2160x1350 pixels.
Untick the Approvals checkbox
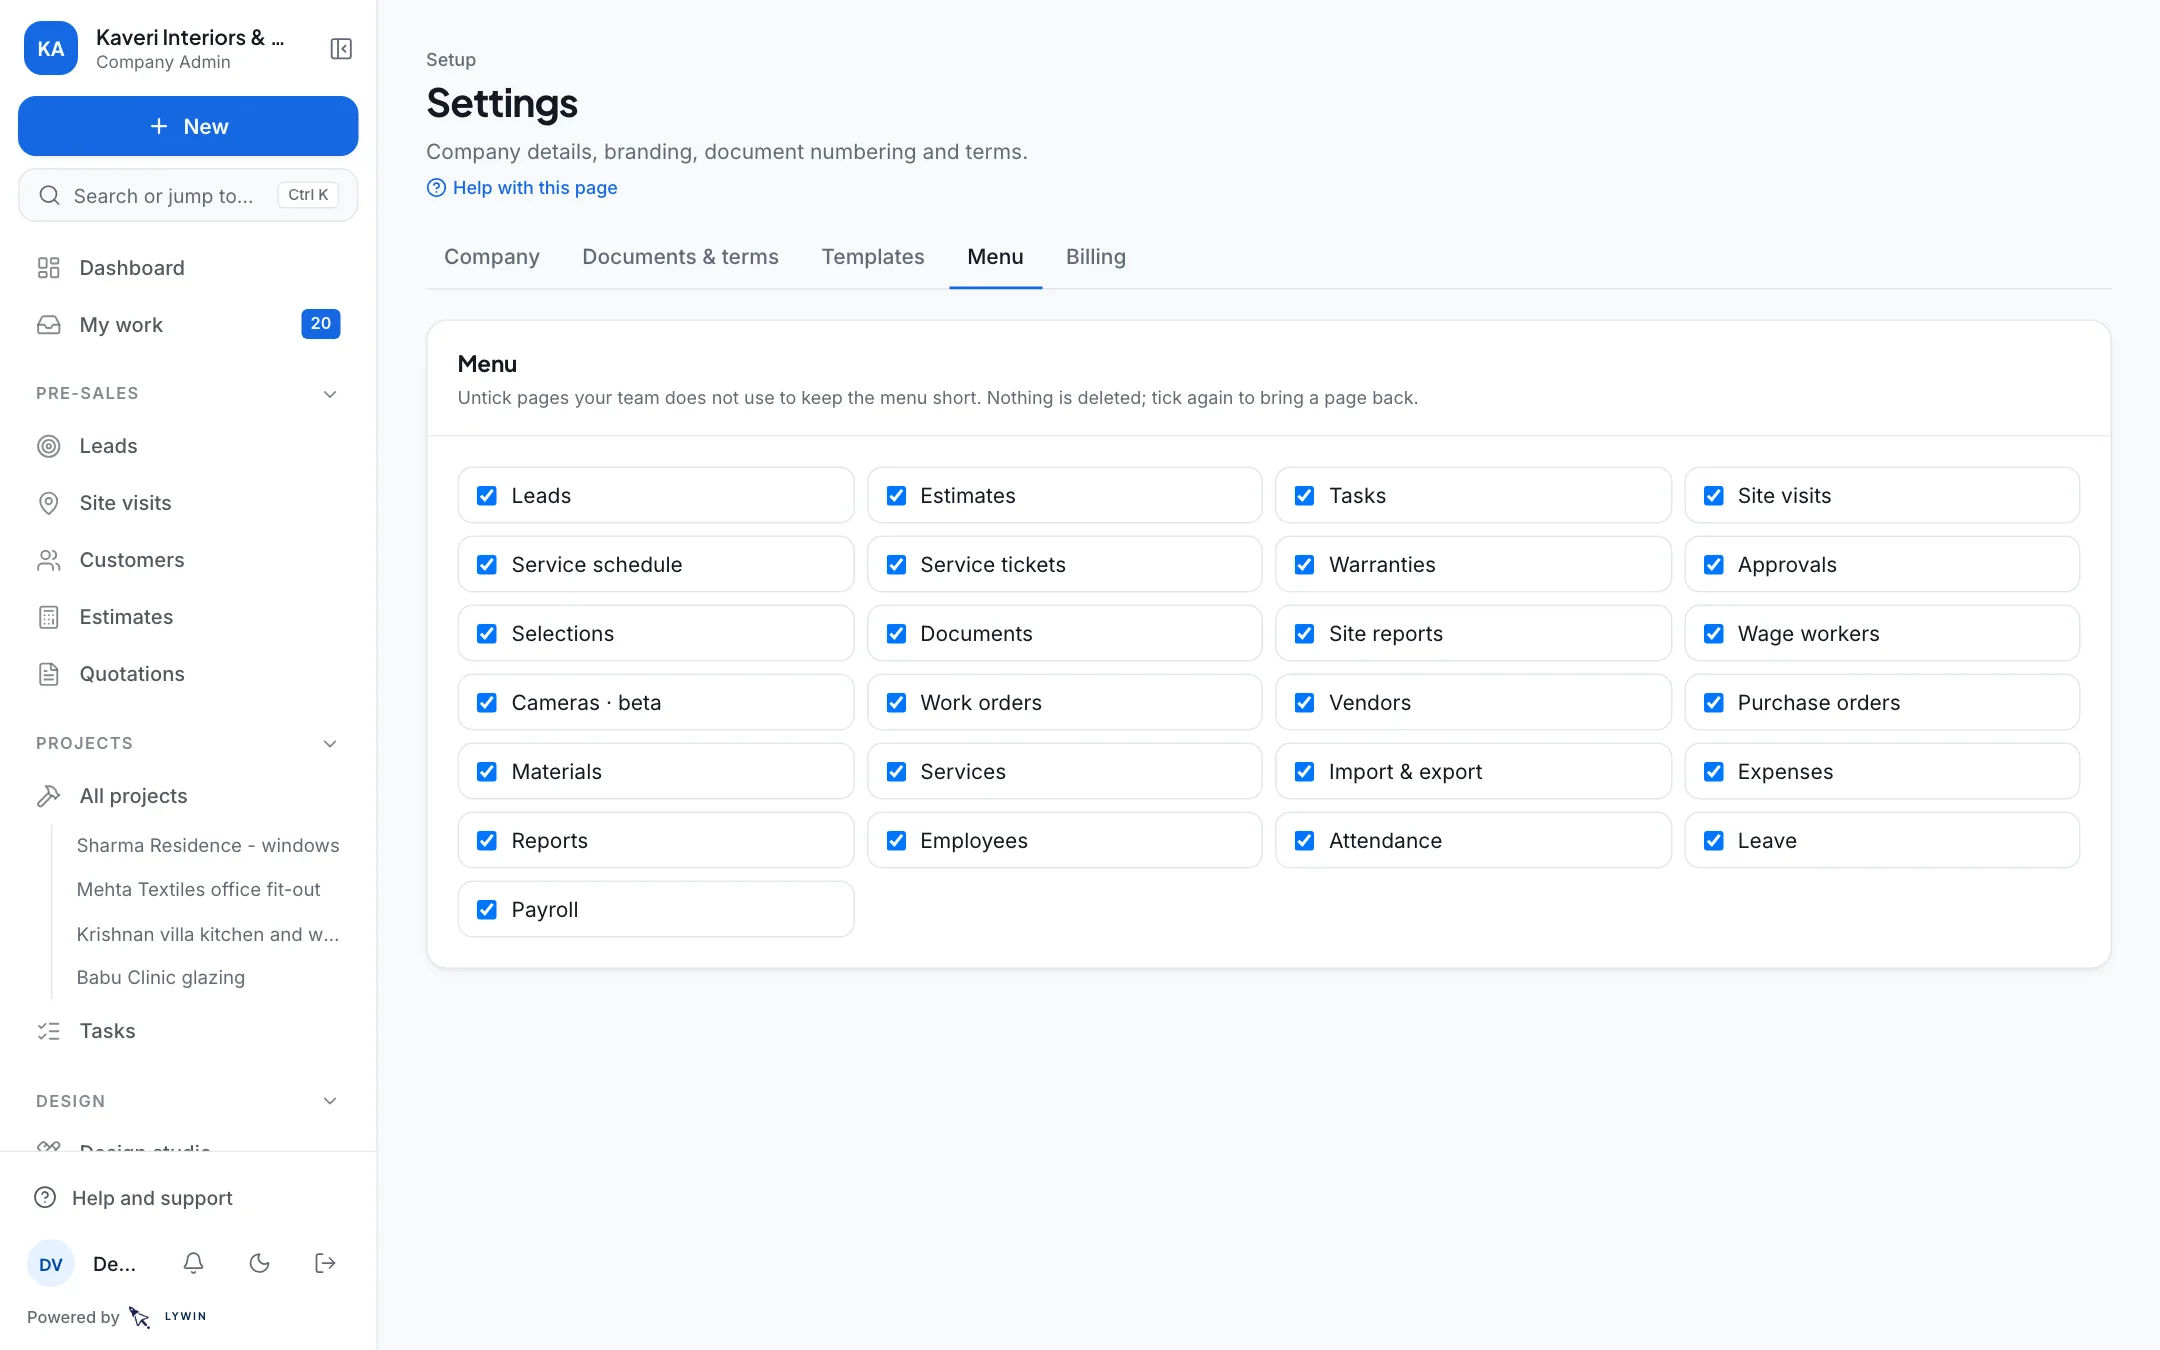coord(1713,565)
